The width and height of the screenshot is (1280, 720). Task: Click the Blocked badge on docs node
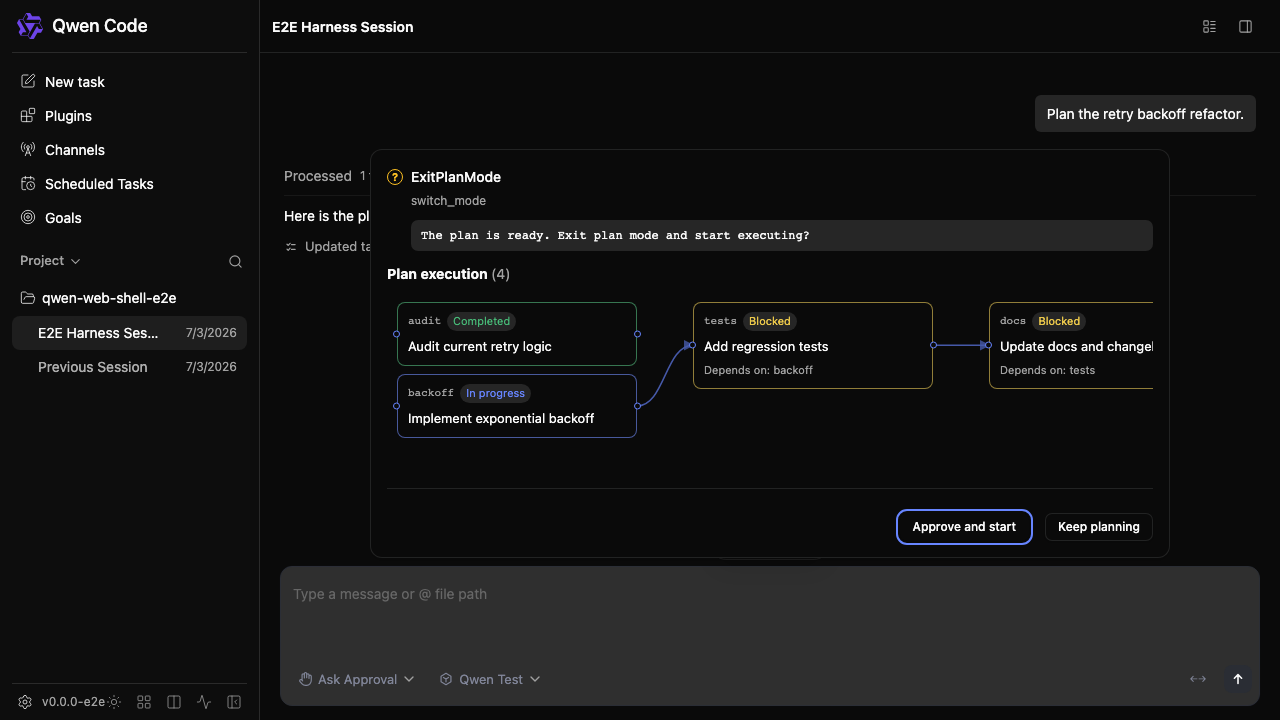[x=1059, y=321]
